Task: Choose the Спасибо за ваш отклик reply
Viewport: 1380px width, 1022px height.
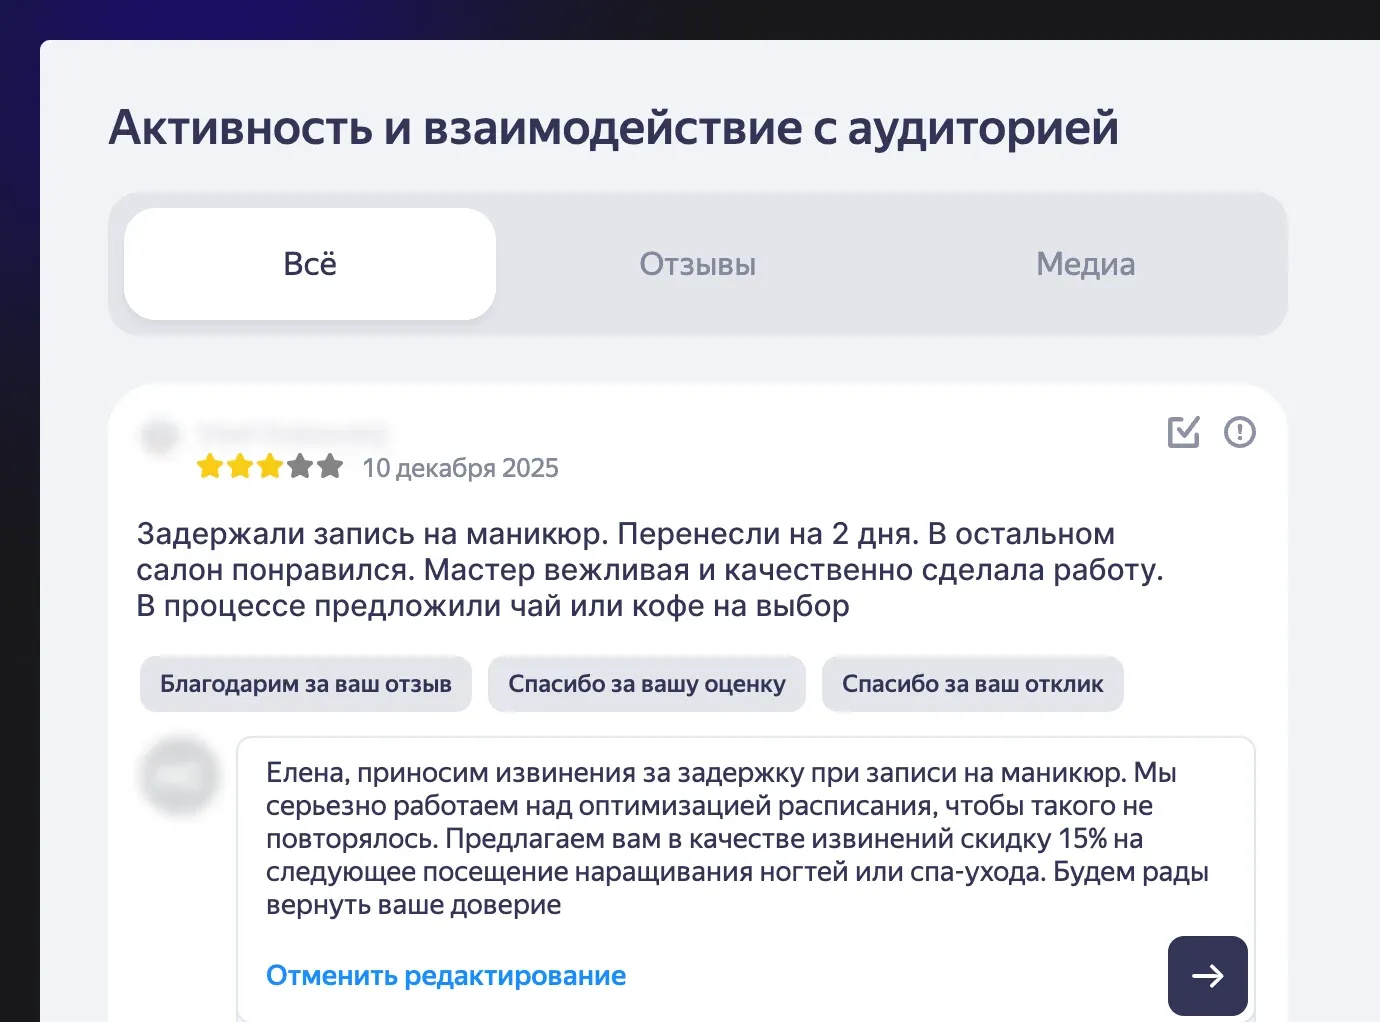Action: tap(972, 684)
